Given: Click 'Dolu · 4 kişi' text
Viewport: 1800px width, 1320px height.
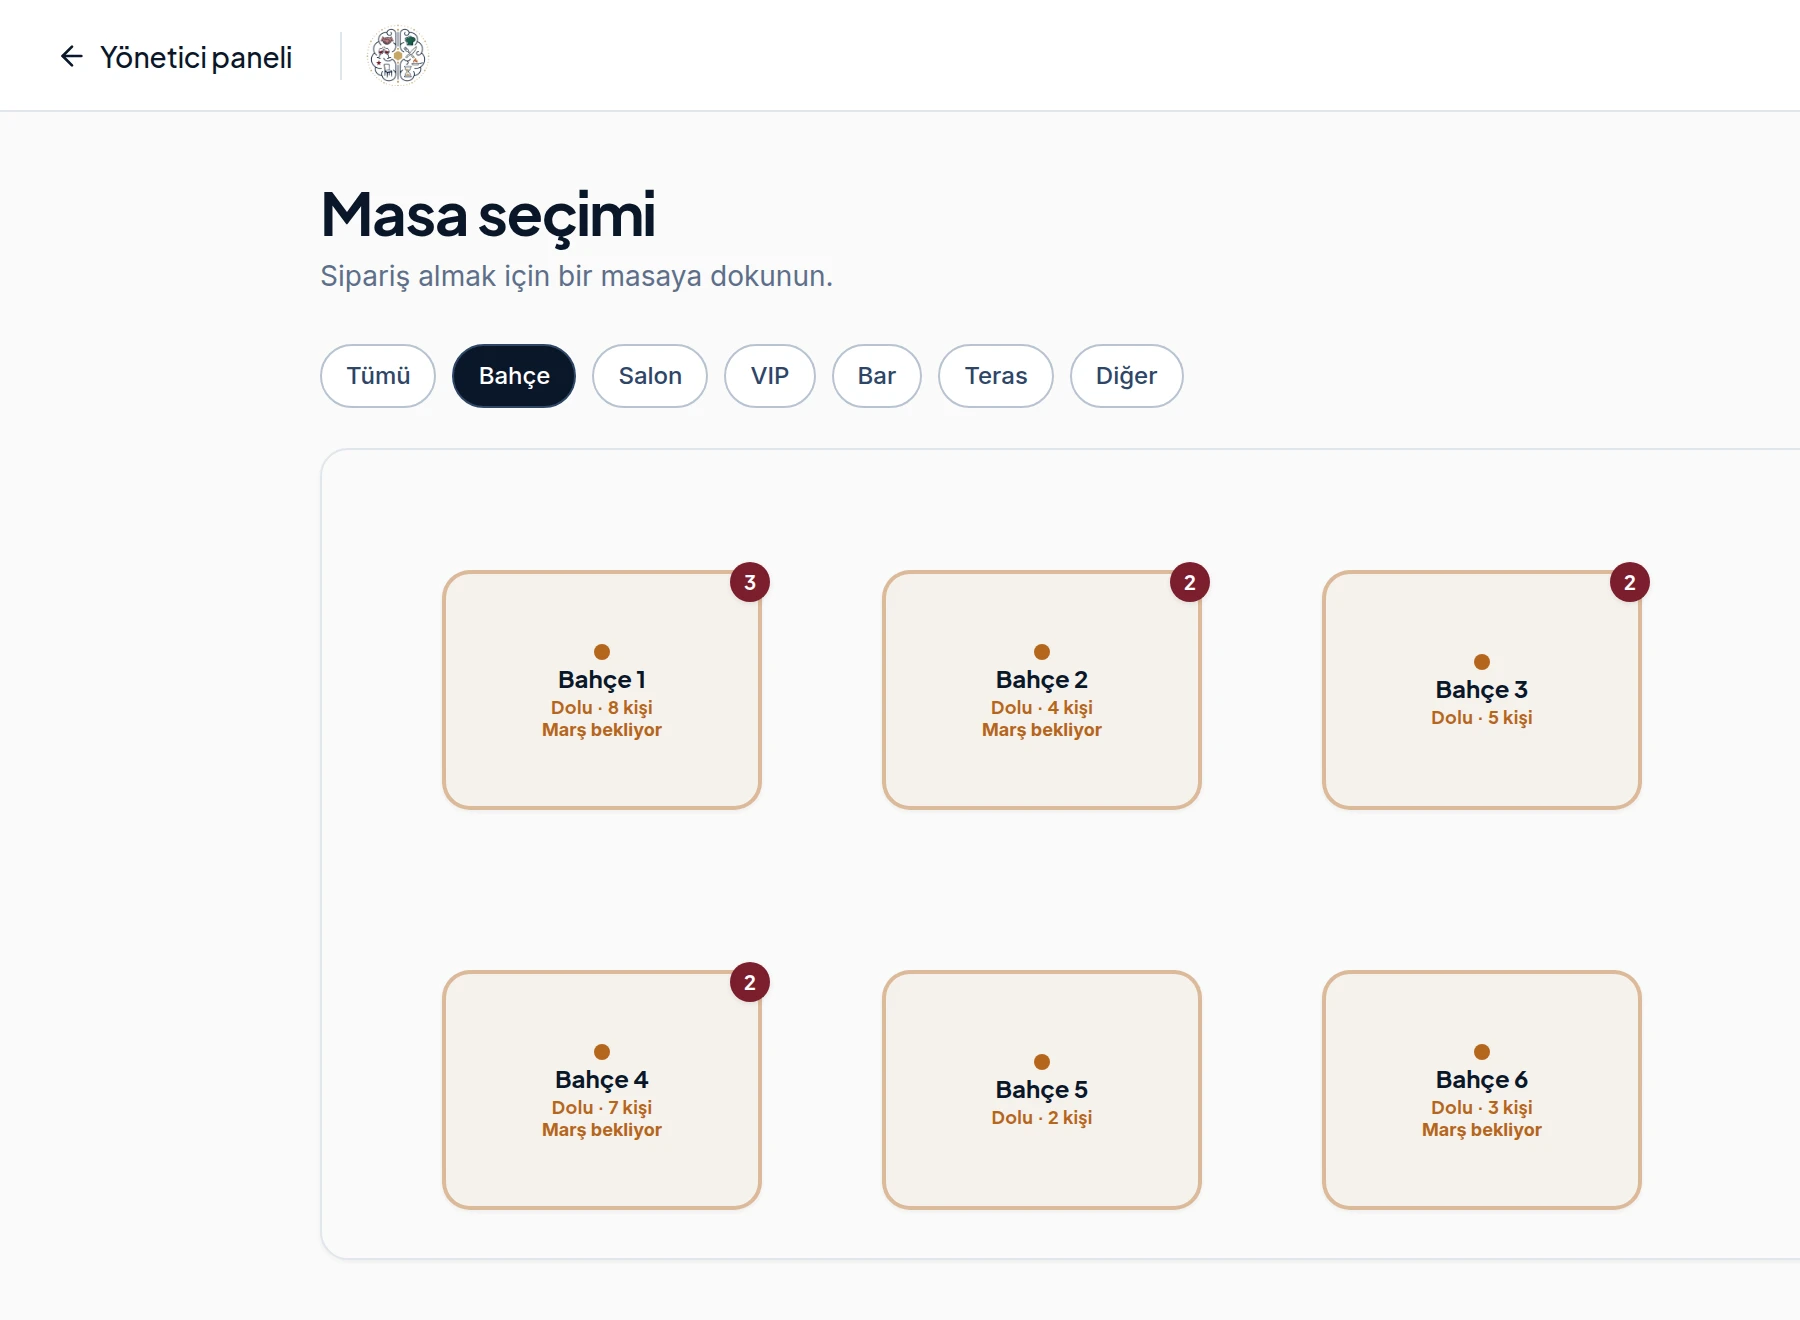Looking at the screenshot, I should tap(1042, 708).
